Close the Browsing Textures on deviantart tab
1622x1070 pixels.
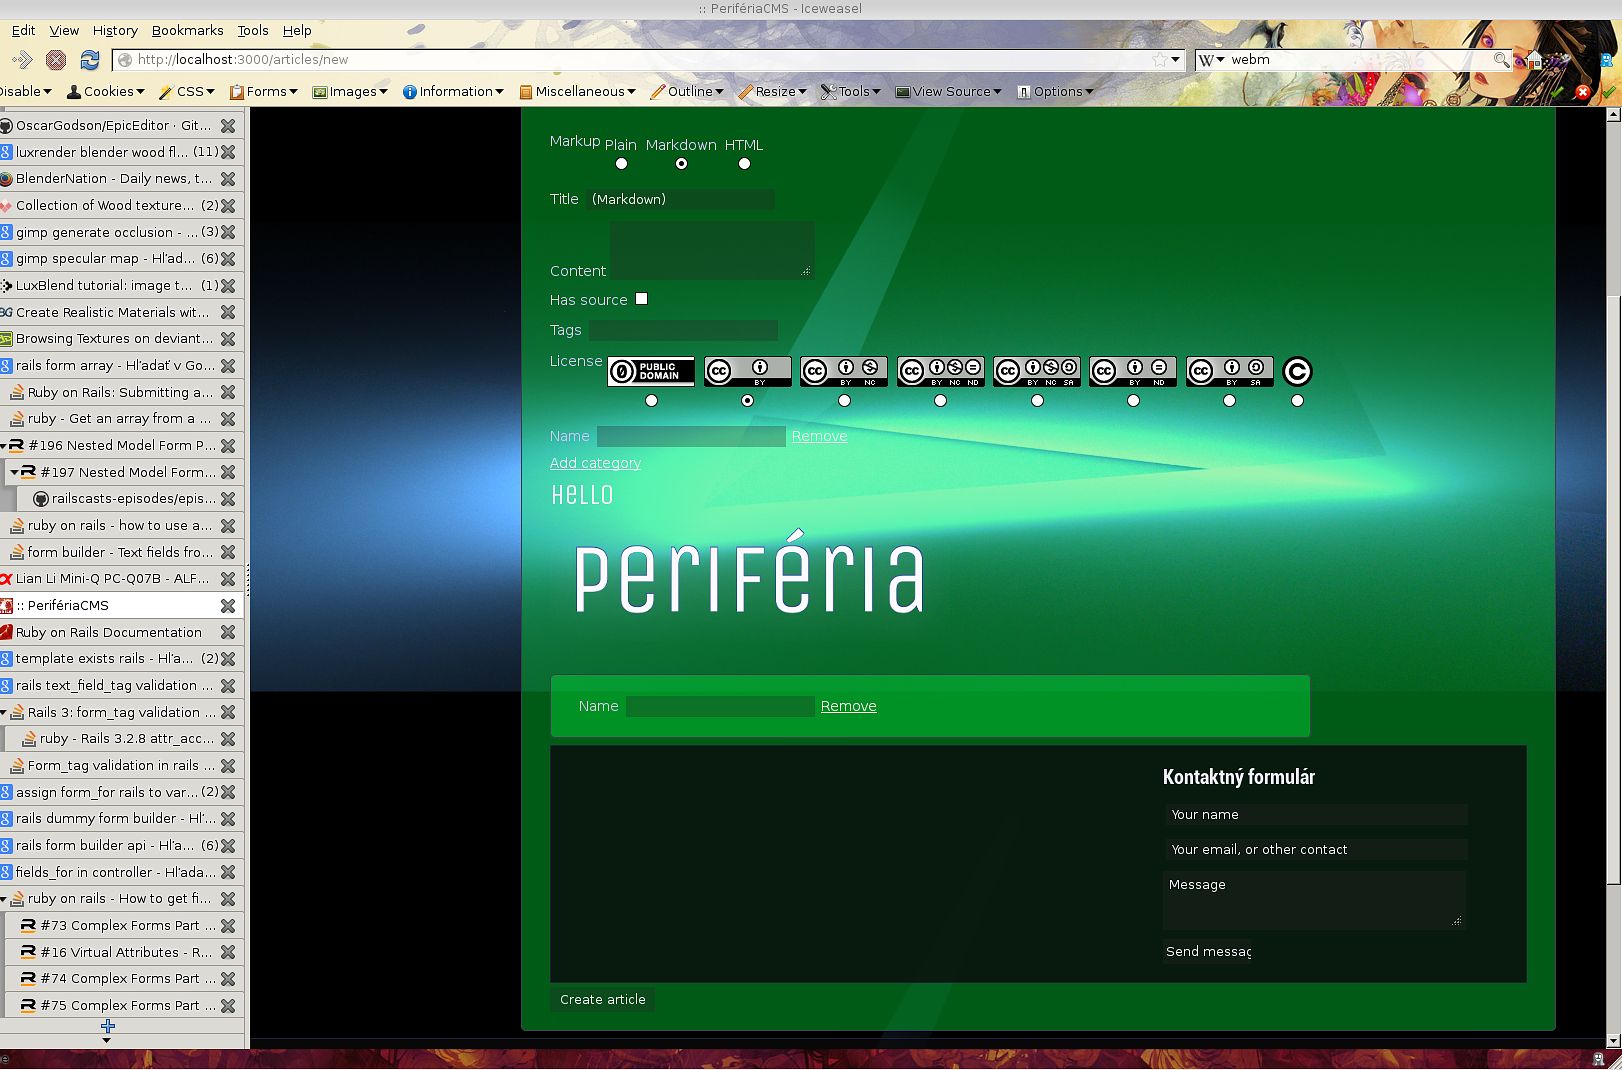(228, 339)
